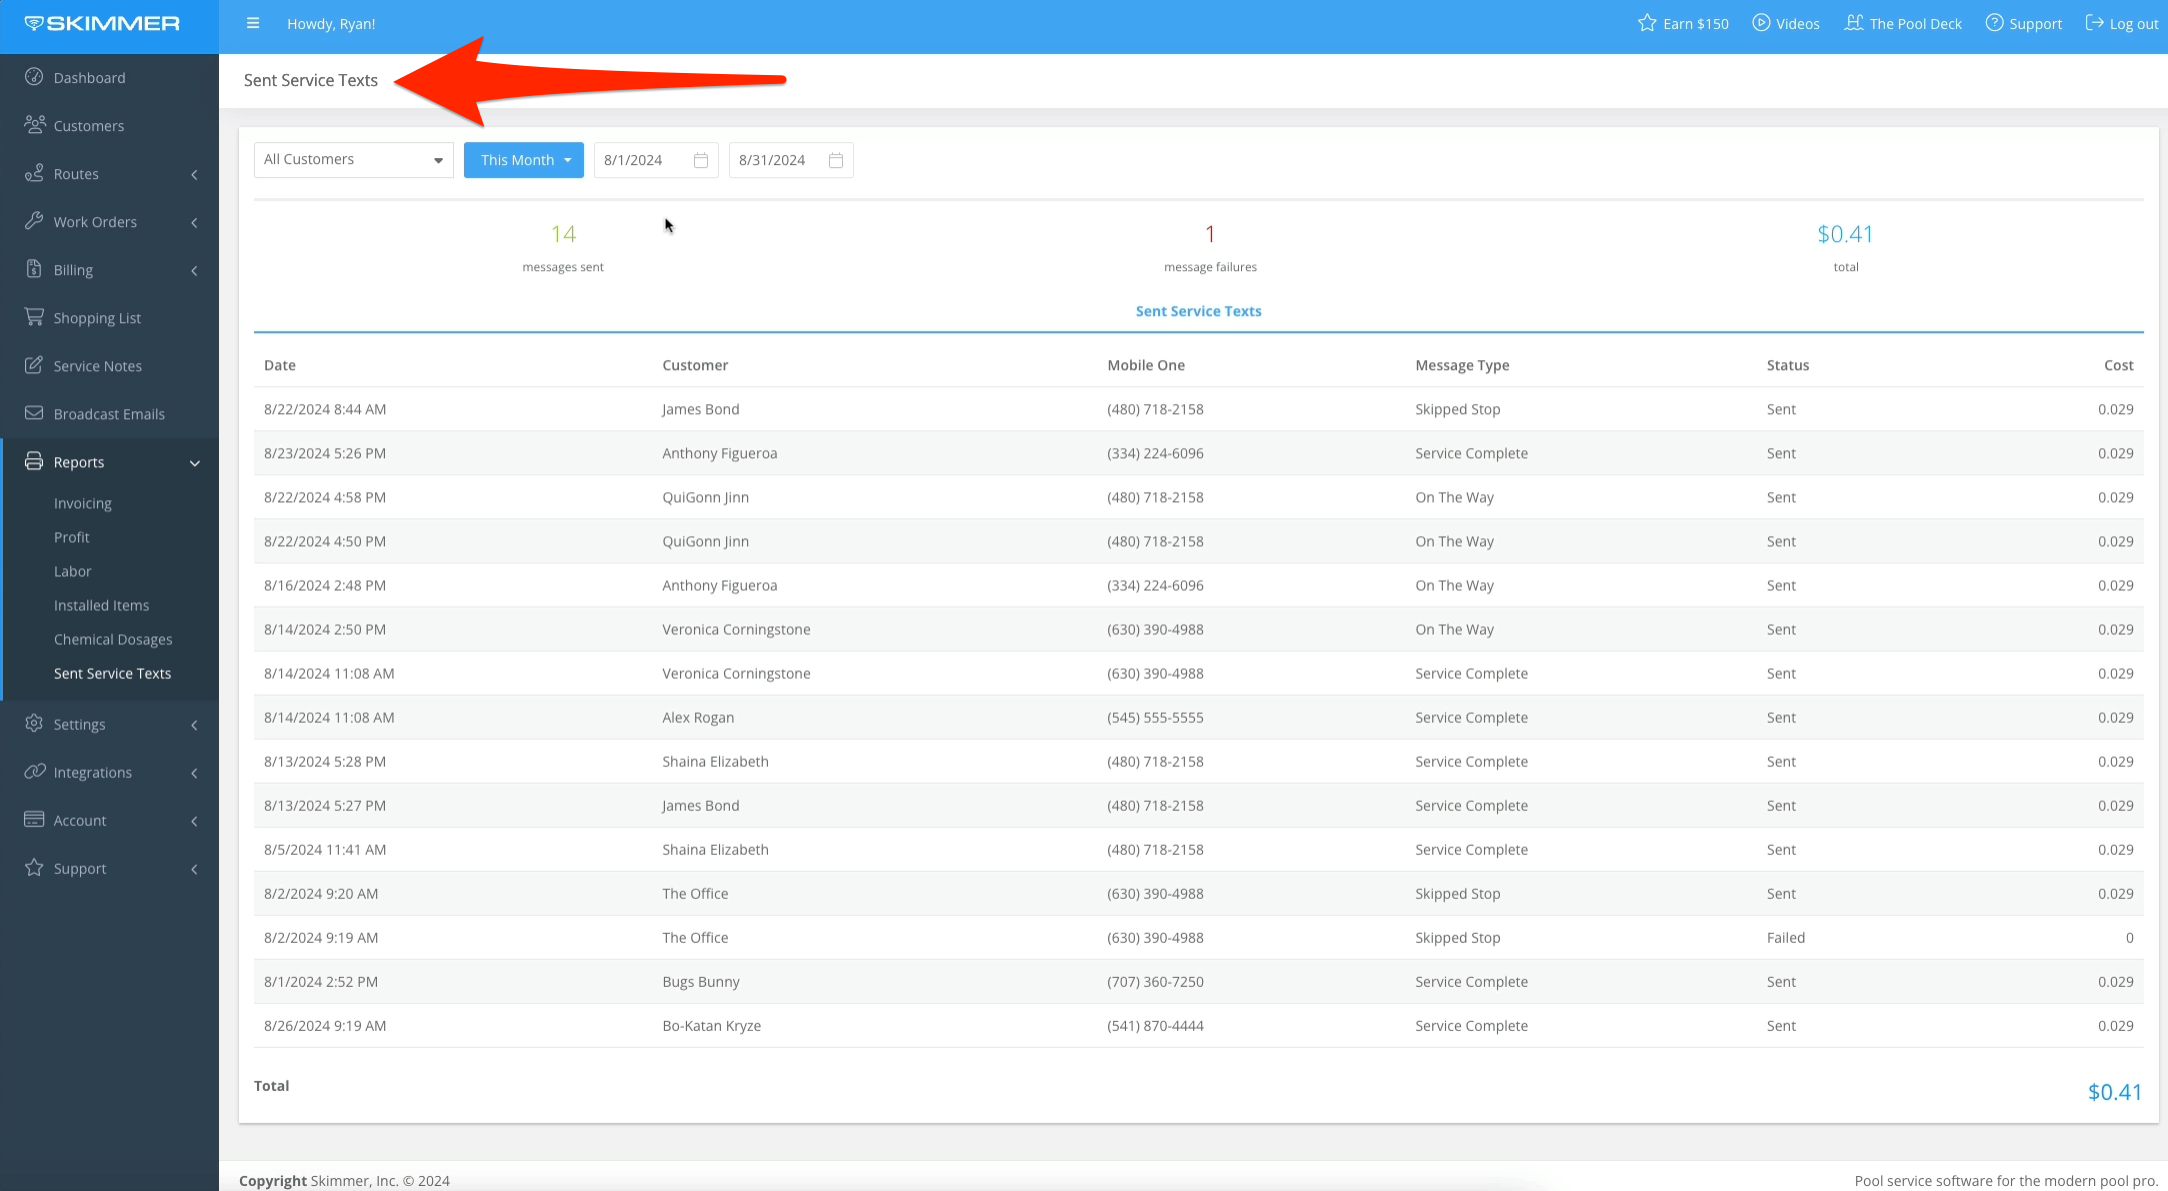Viewport: 2168px width, 1191px height.
Task: Open The Pool Deck link
Action: 1903,23
